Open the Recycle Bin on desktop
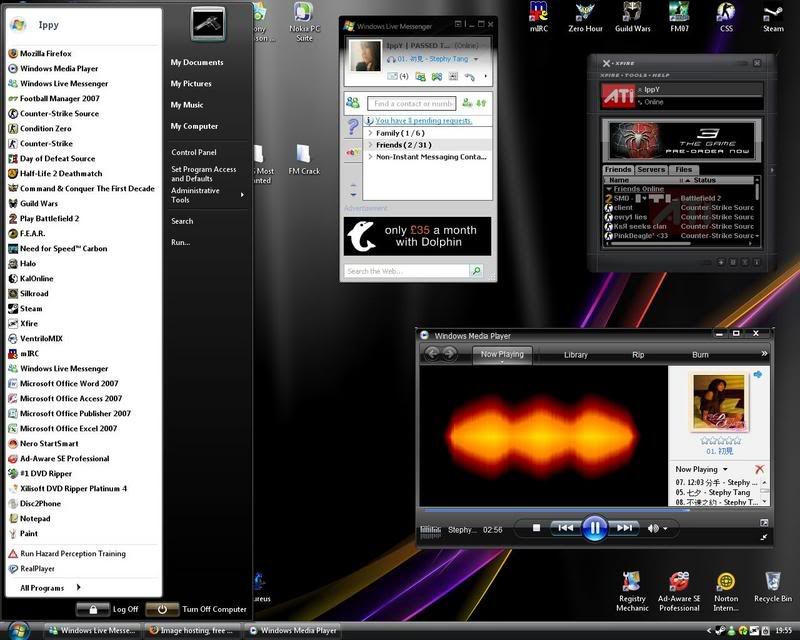Image resolution: width=800 pixels, height=640 pixels. (773, 587)
